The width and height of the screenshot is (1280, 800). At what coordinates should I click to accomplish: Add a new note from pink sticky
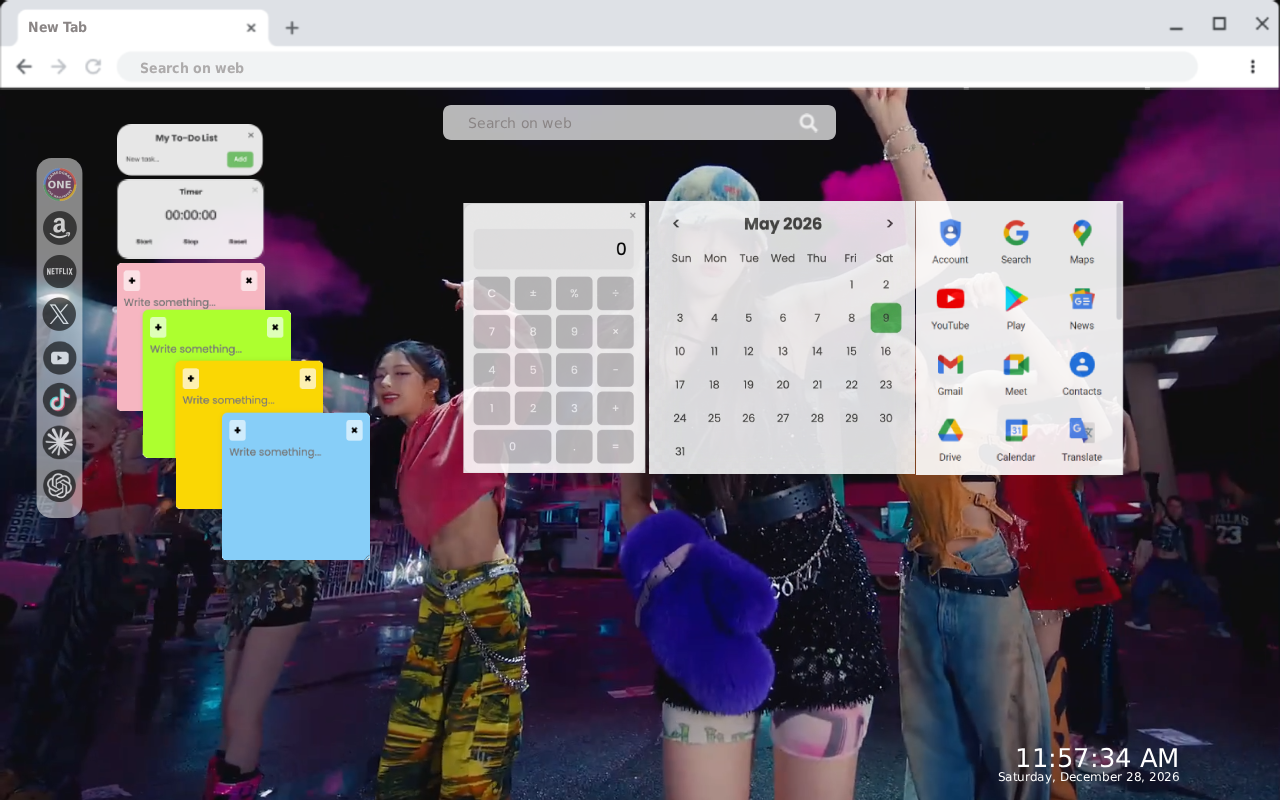click(132, 281)
